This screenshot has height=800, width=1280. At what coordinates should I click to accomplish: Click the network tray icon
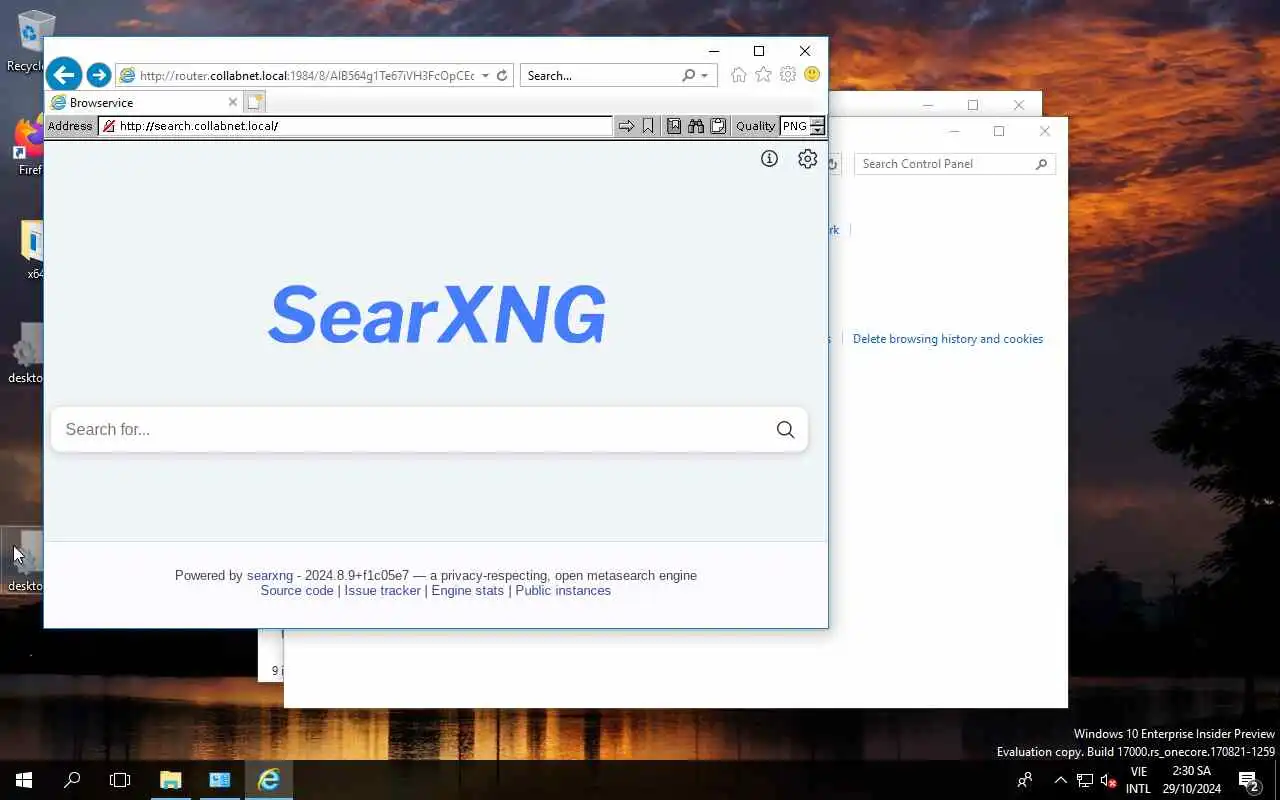[1084, 780]
